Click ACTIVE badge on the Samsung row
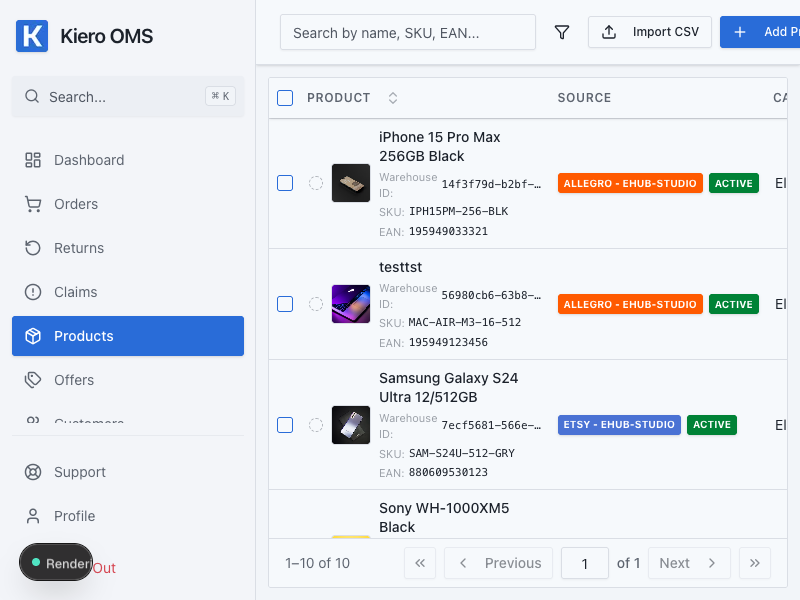This screenshot has width=800, height=600. click(712, 425)
